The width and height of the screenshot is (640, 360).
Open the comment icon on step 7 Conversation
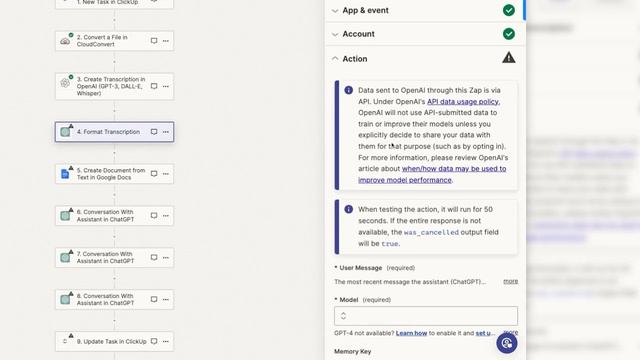point(154,258)
